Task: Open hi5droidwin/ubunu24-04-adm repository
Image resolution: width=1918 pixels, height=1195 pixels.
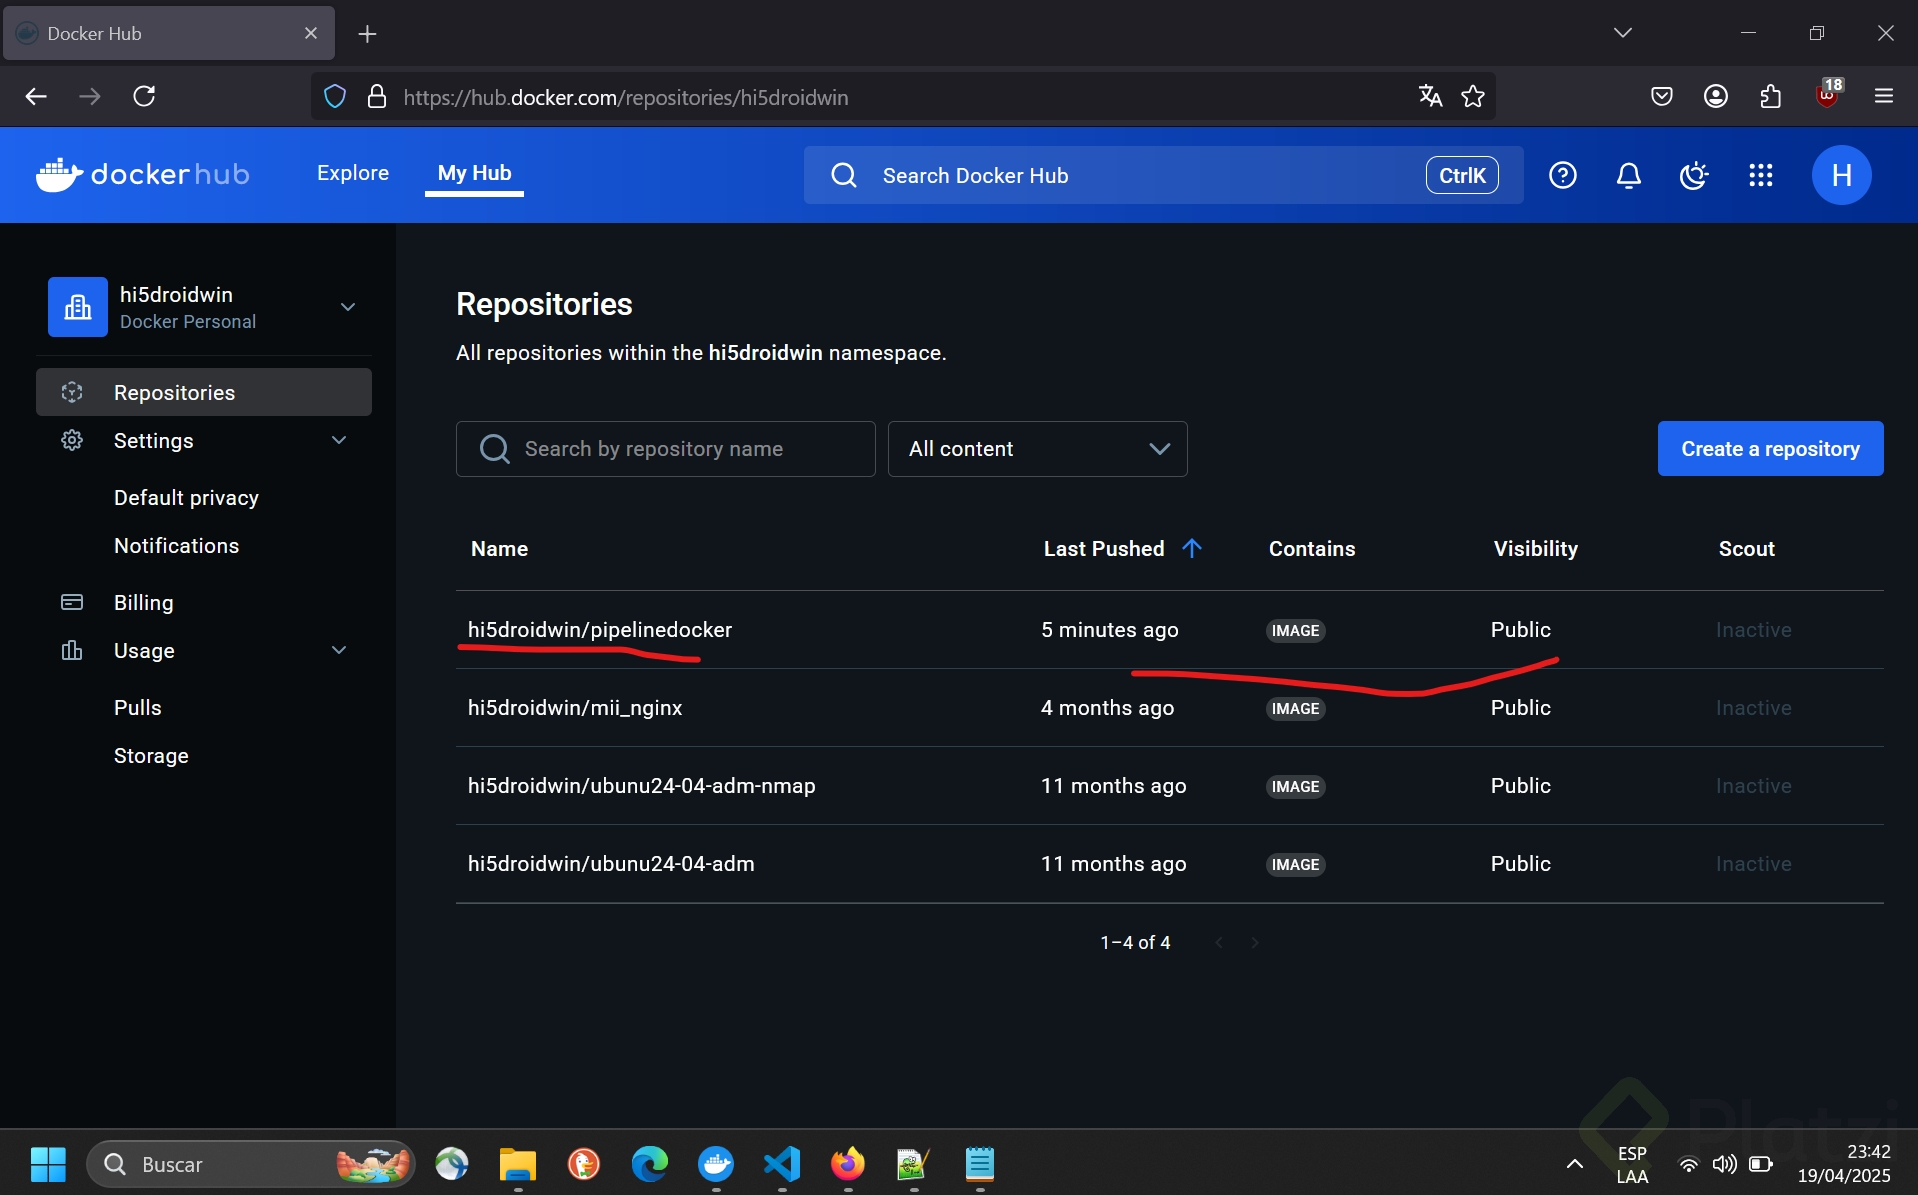Action: [611, 864]
